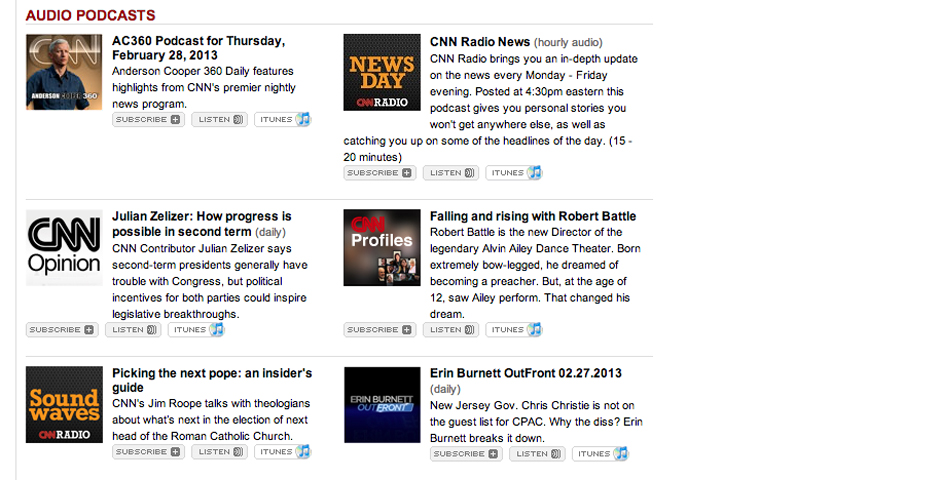940x480 pixels.
Task: Open the CNN Profiles thumbnail
Action: (382, 247)
